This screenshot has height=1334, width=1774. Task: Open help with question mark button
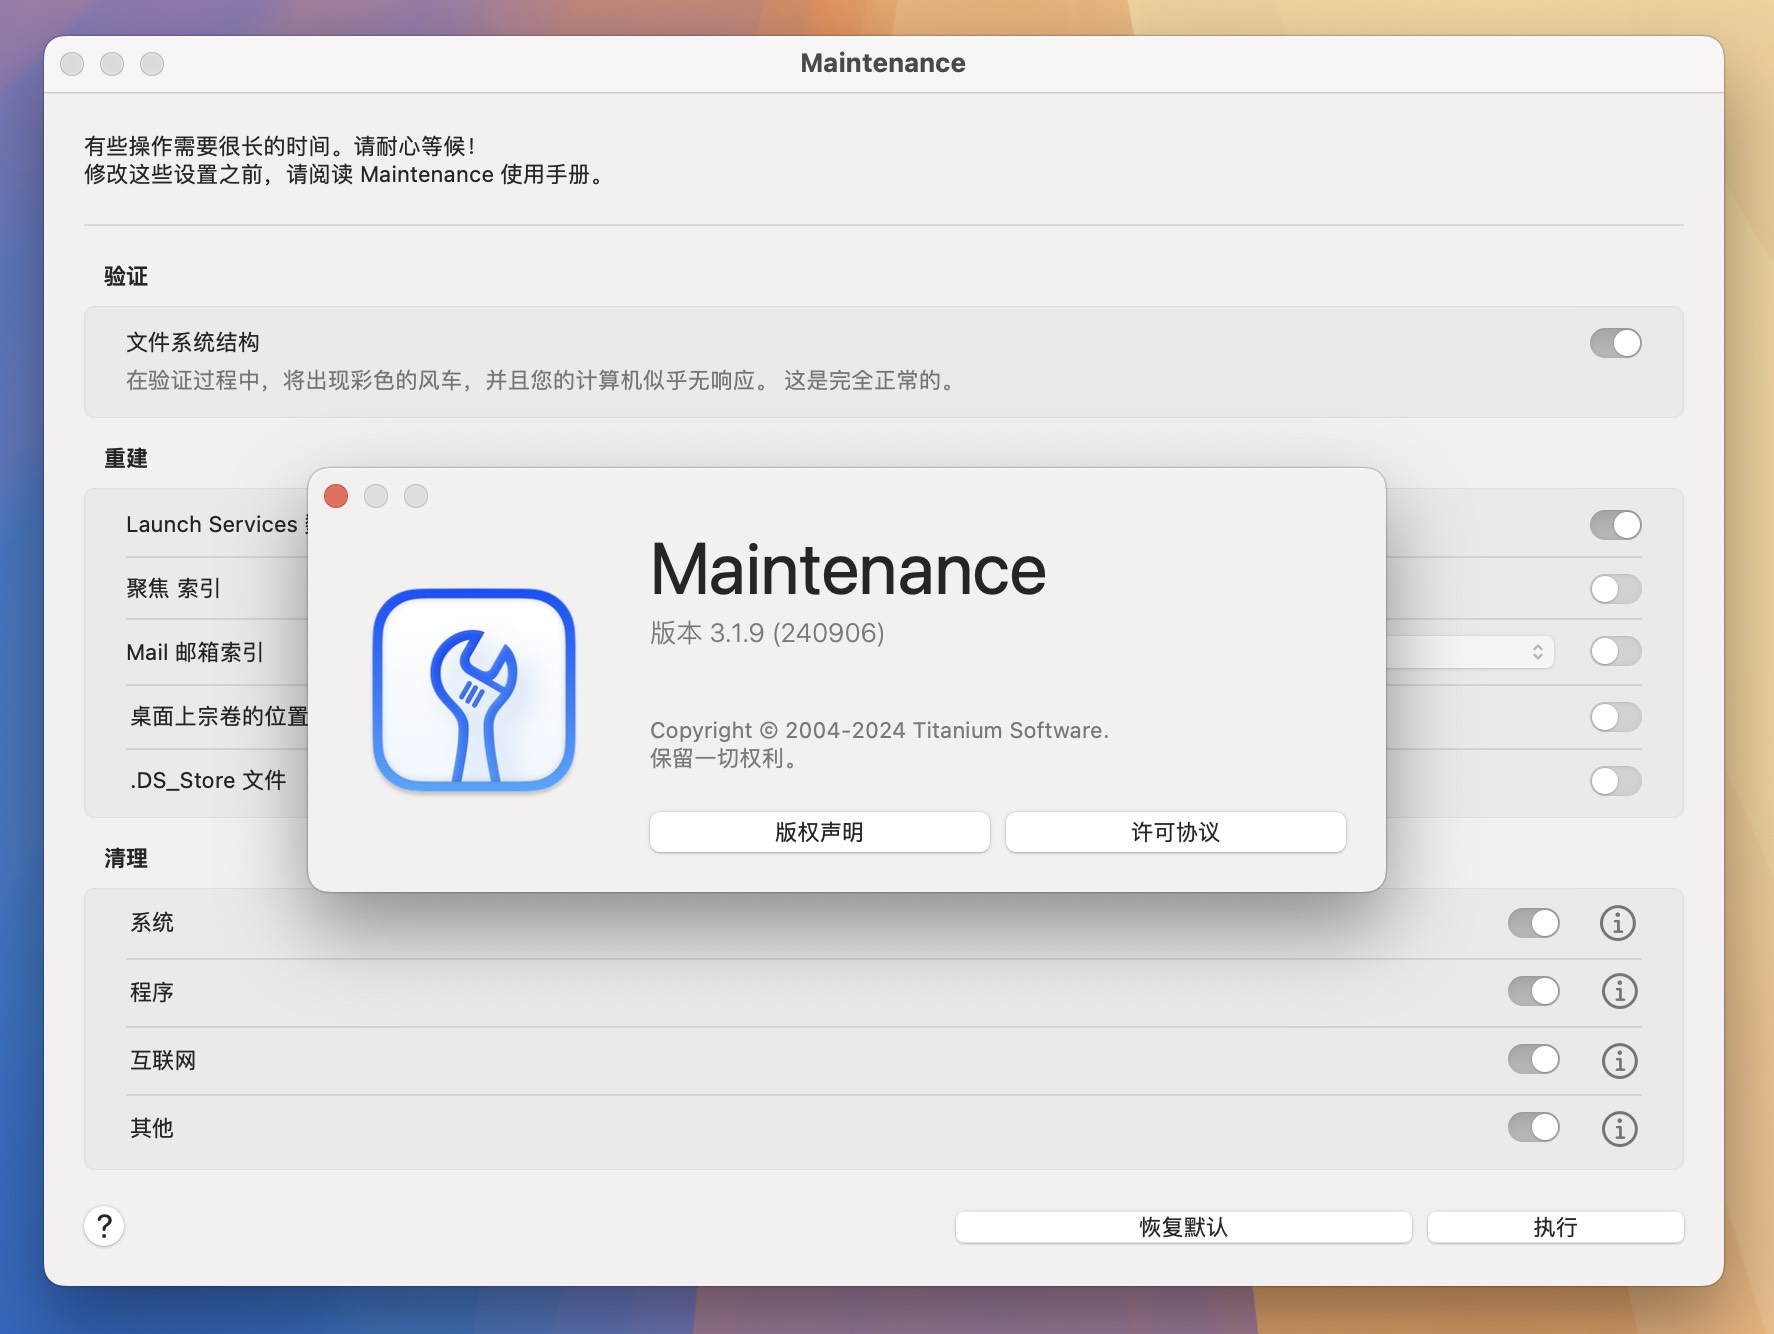[104, 1226]
